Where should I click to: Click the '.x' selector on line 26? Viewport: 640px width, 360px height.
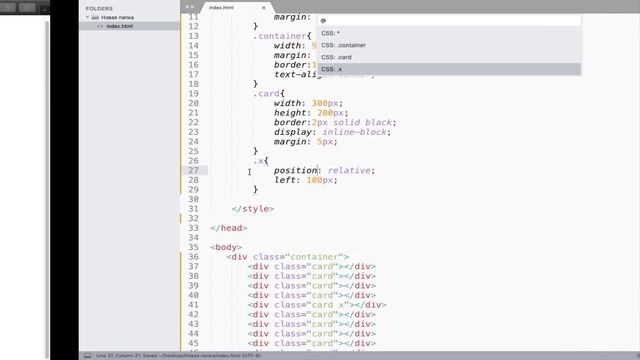click(259, 161)
